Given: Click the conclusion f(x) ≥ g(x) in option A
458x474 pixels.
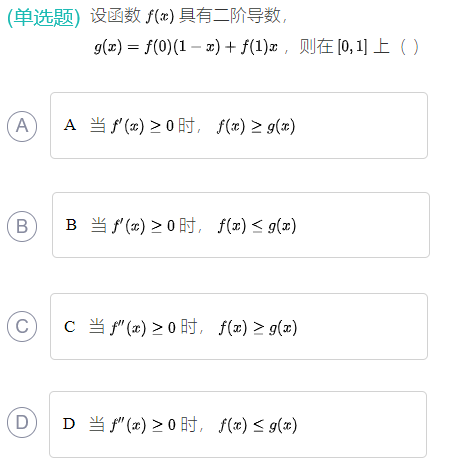Looking at the screenshot, I should tap(256, 126).
